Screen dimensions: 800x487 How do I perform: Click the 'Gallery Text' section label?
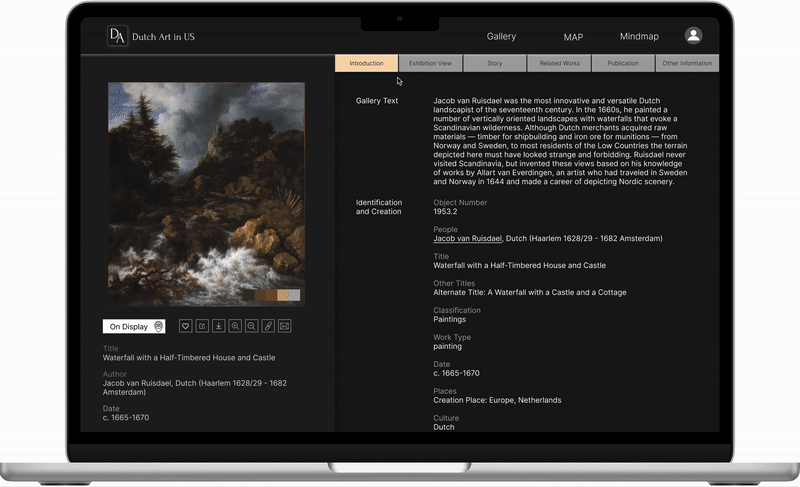(x=377, y=101)
